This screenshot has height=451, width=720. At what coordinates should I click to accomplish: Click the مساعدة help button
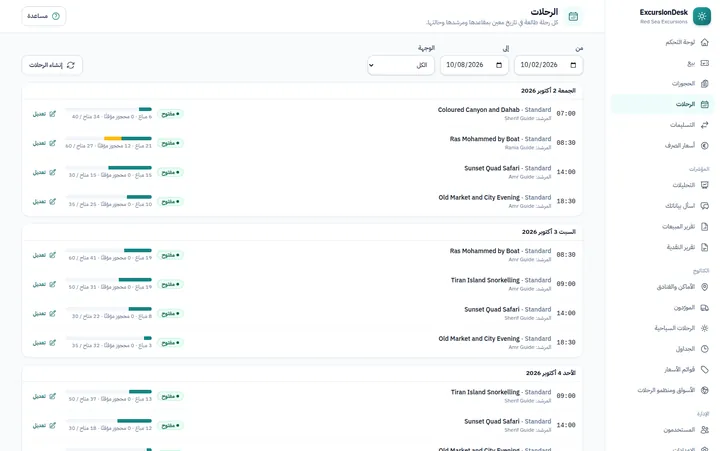(x=44, y=16)
